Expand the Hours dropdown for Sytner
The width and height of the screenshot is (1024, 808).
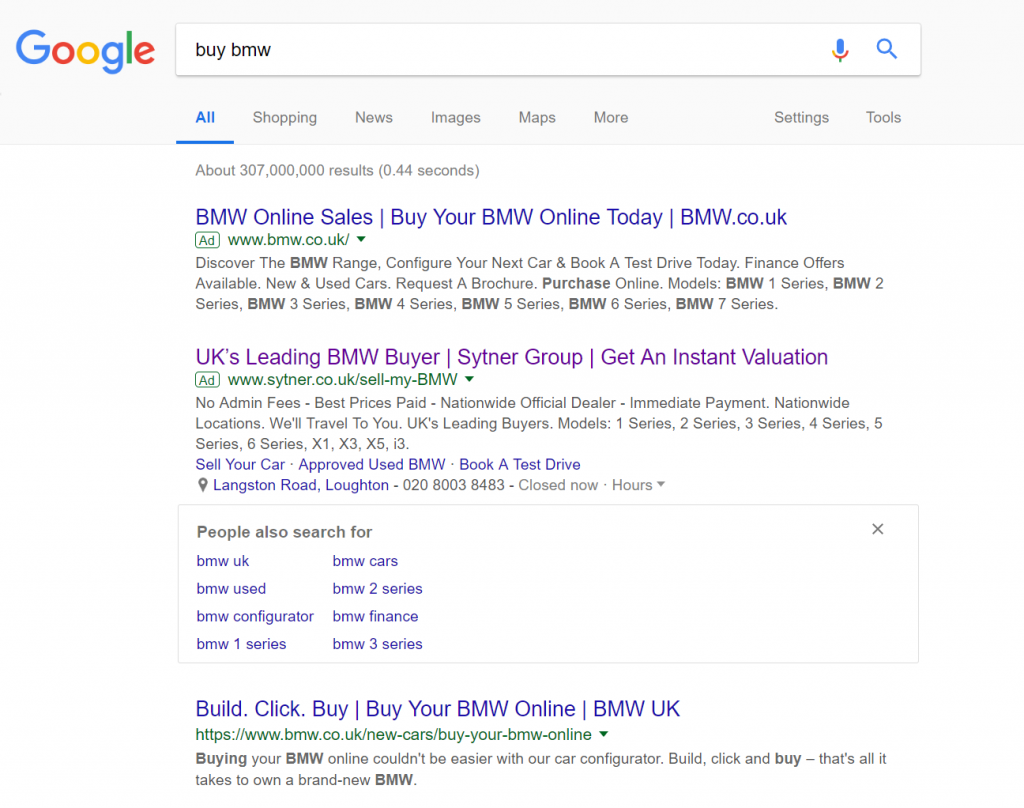tap(638, 485)
